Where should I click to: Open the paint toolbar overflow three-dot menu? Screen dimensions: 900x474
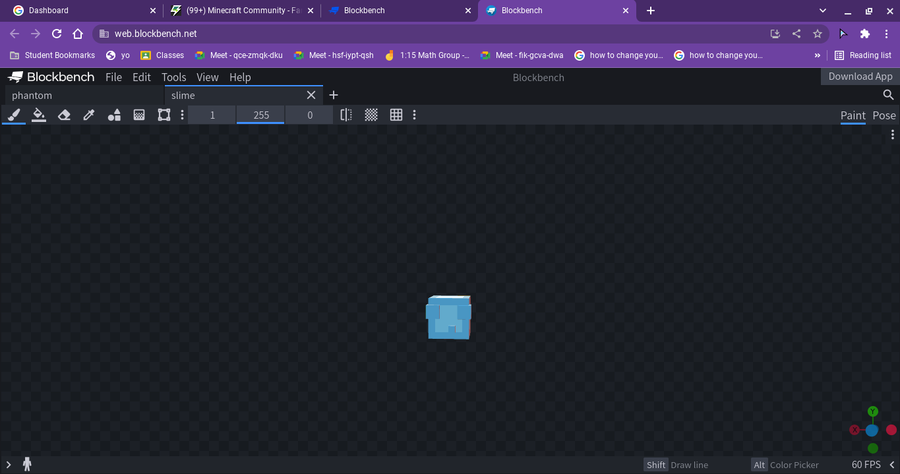pos(414,115)
